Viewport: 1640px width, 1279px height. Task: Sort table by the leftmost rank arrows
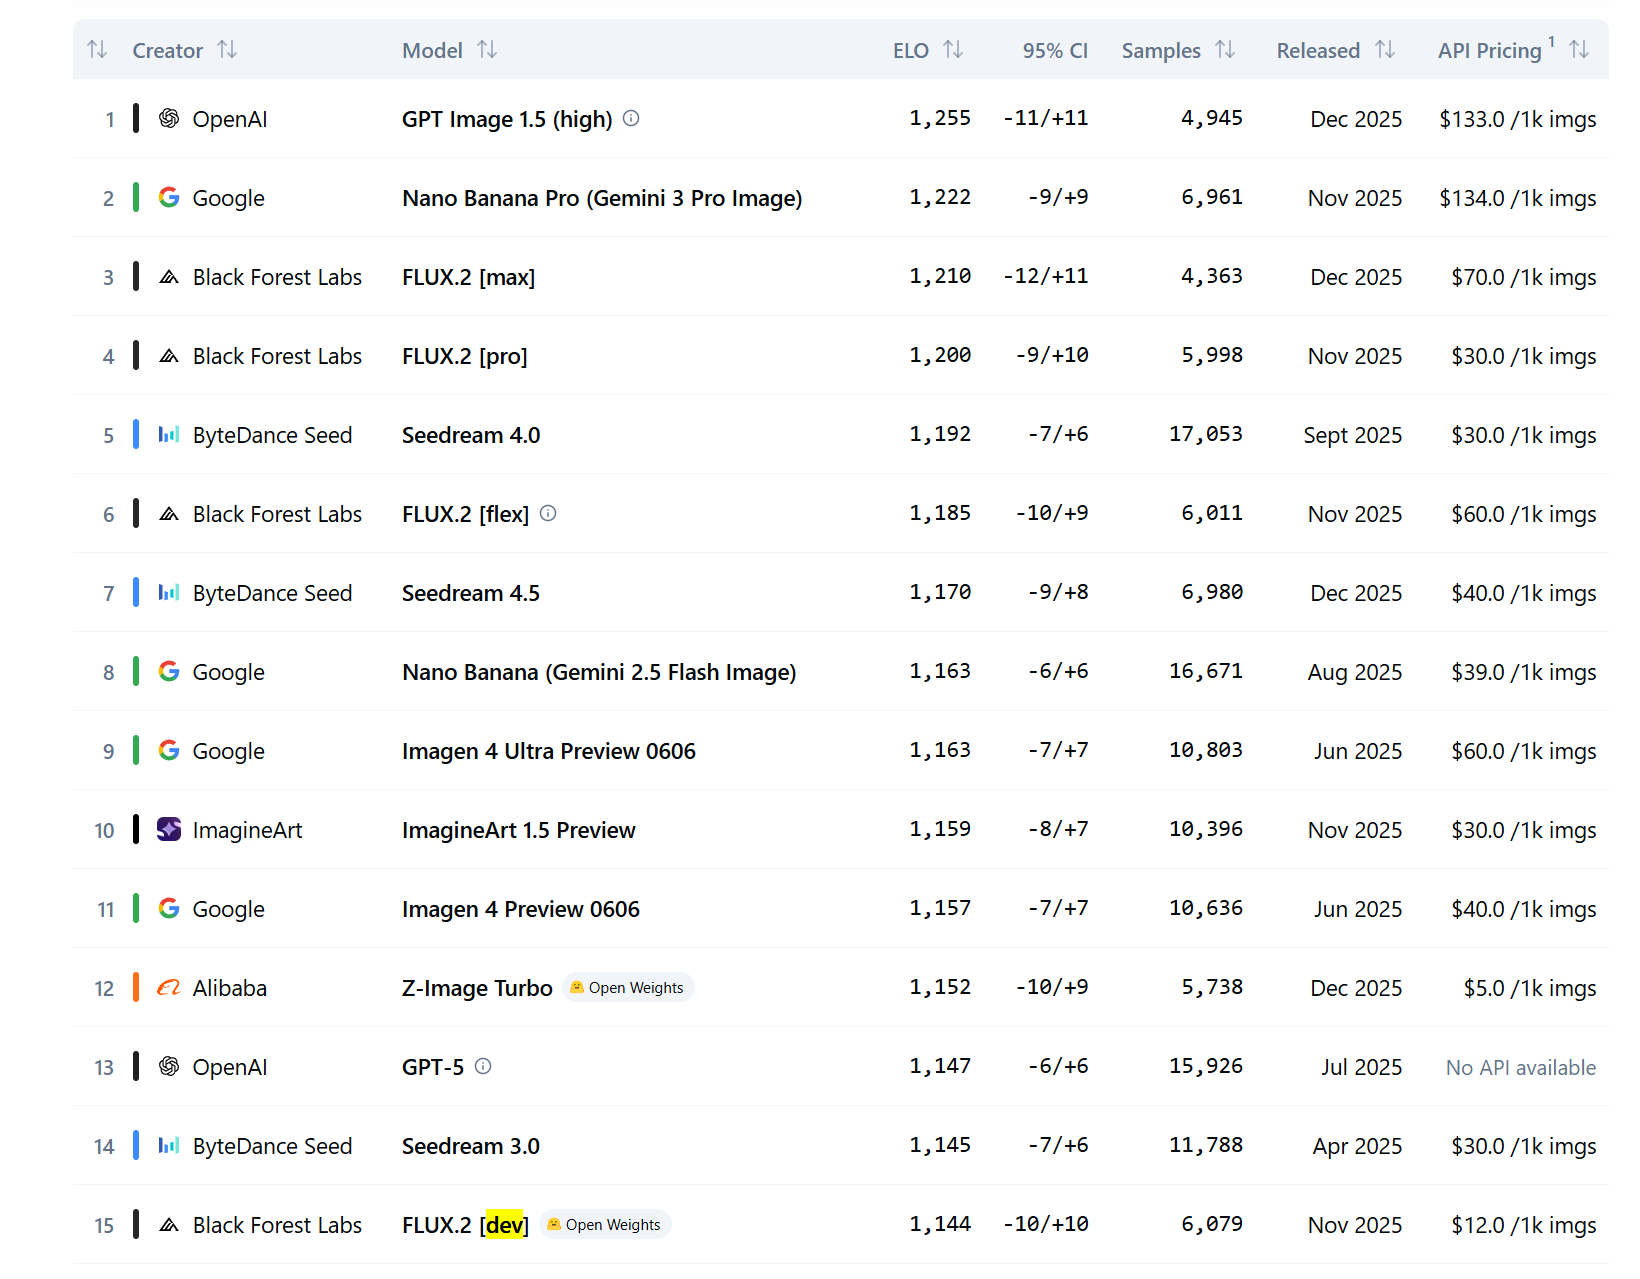point(97,49)
